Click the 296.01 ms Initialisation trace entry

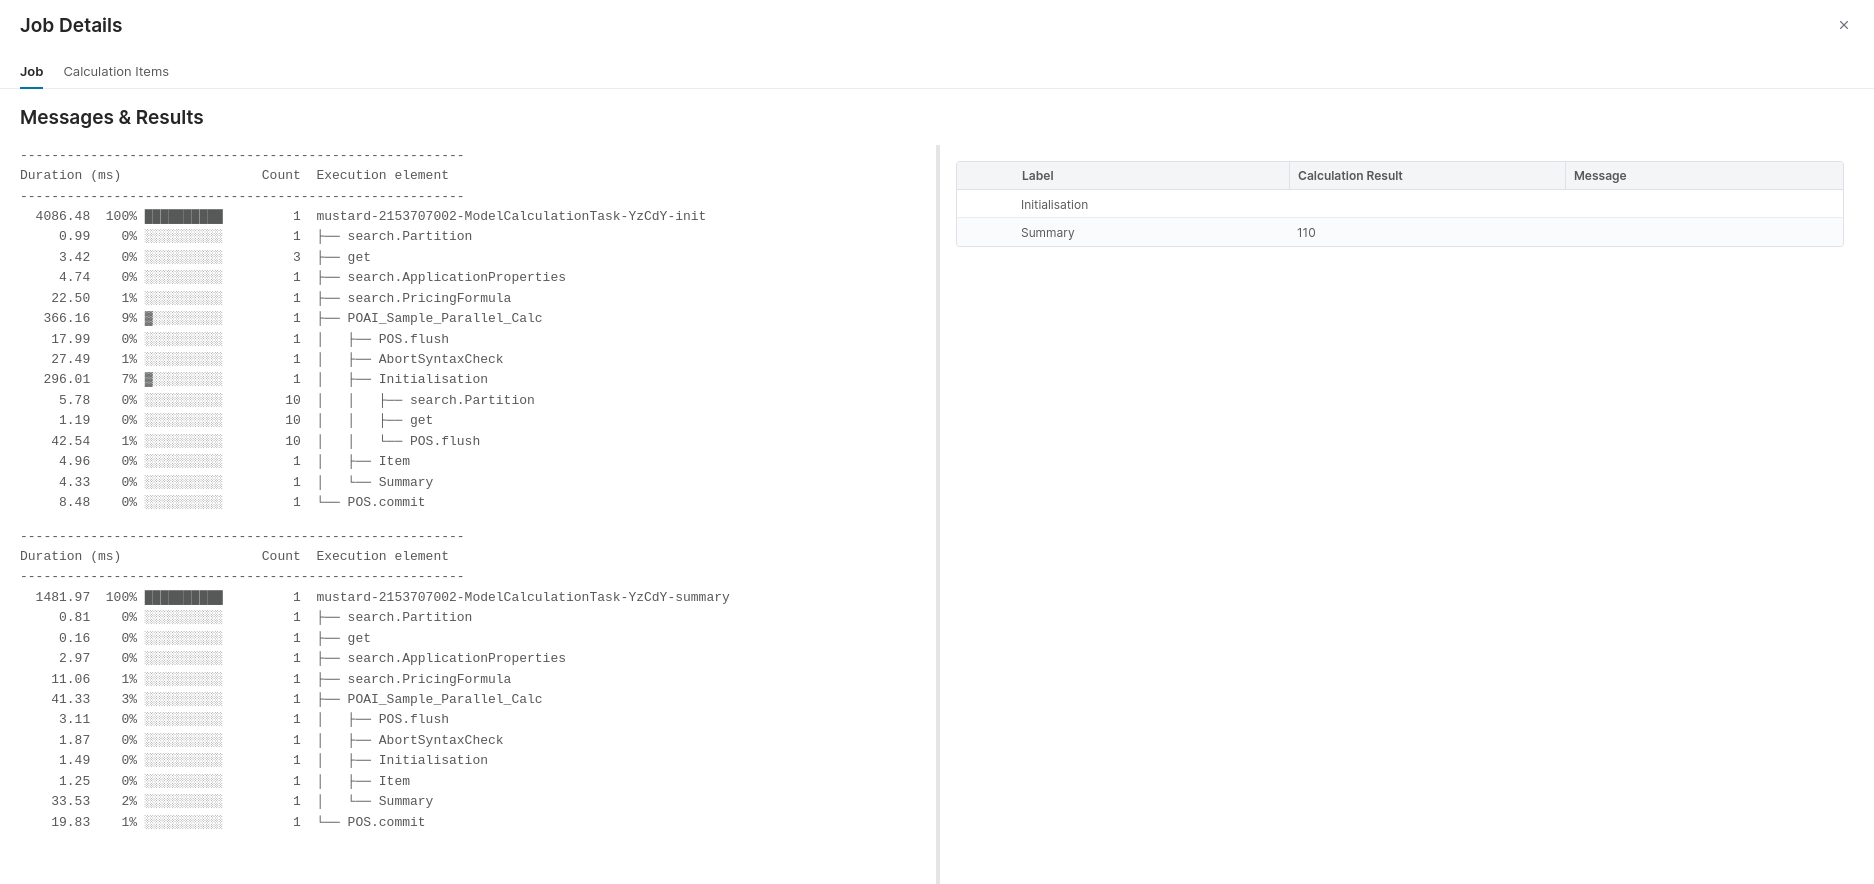coord(432,379)
